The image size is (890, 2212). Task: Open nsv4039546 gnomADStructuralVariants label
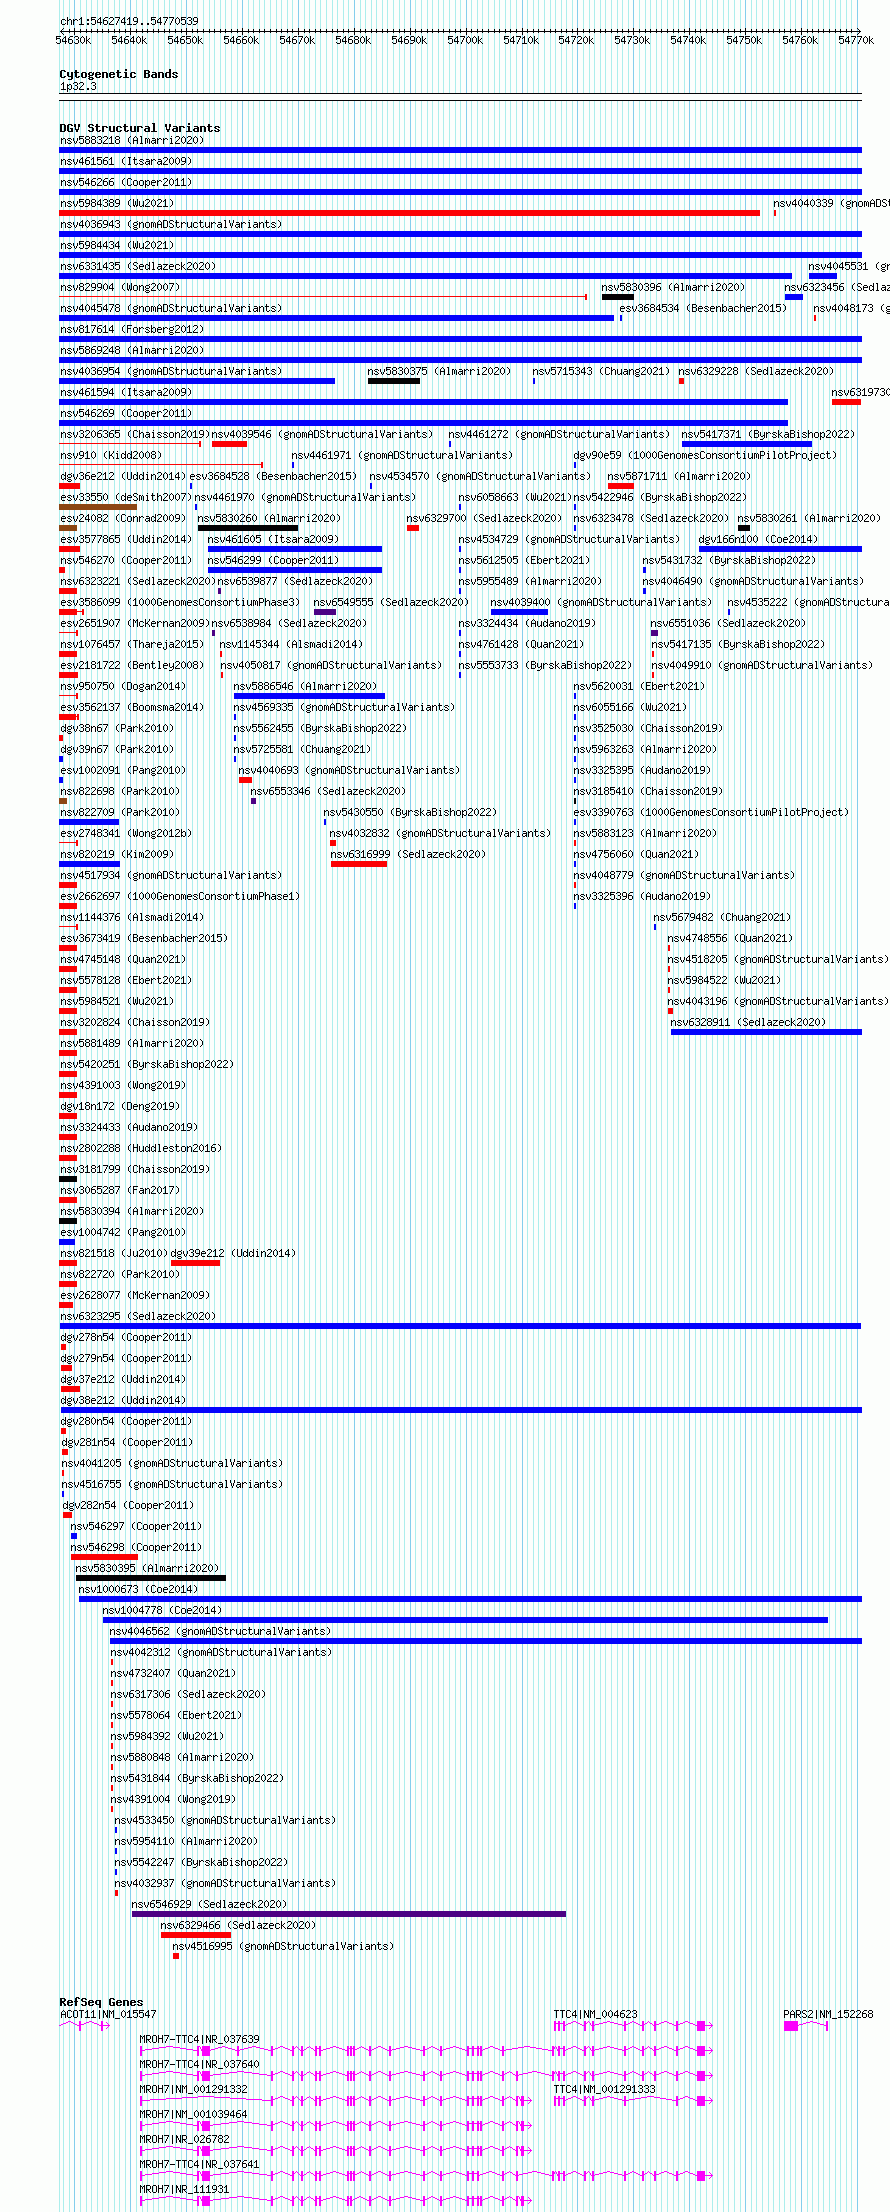[322, 434]
